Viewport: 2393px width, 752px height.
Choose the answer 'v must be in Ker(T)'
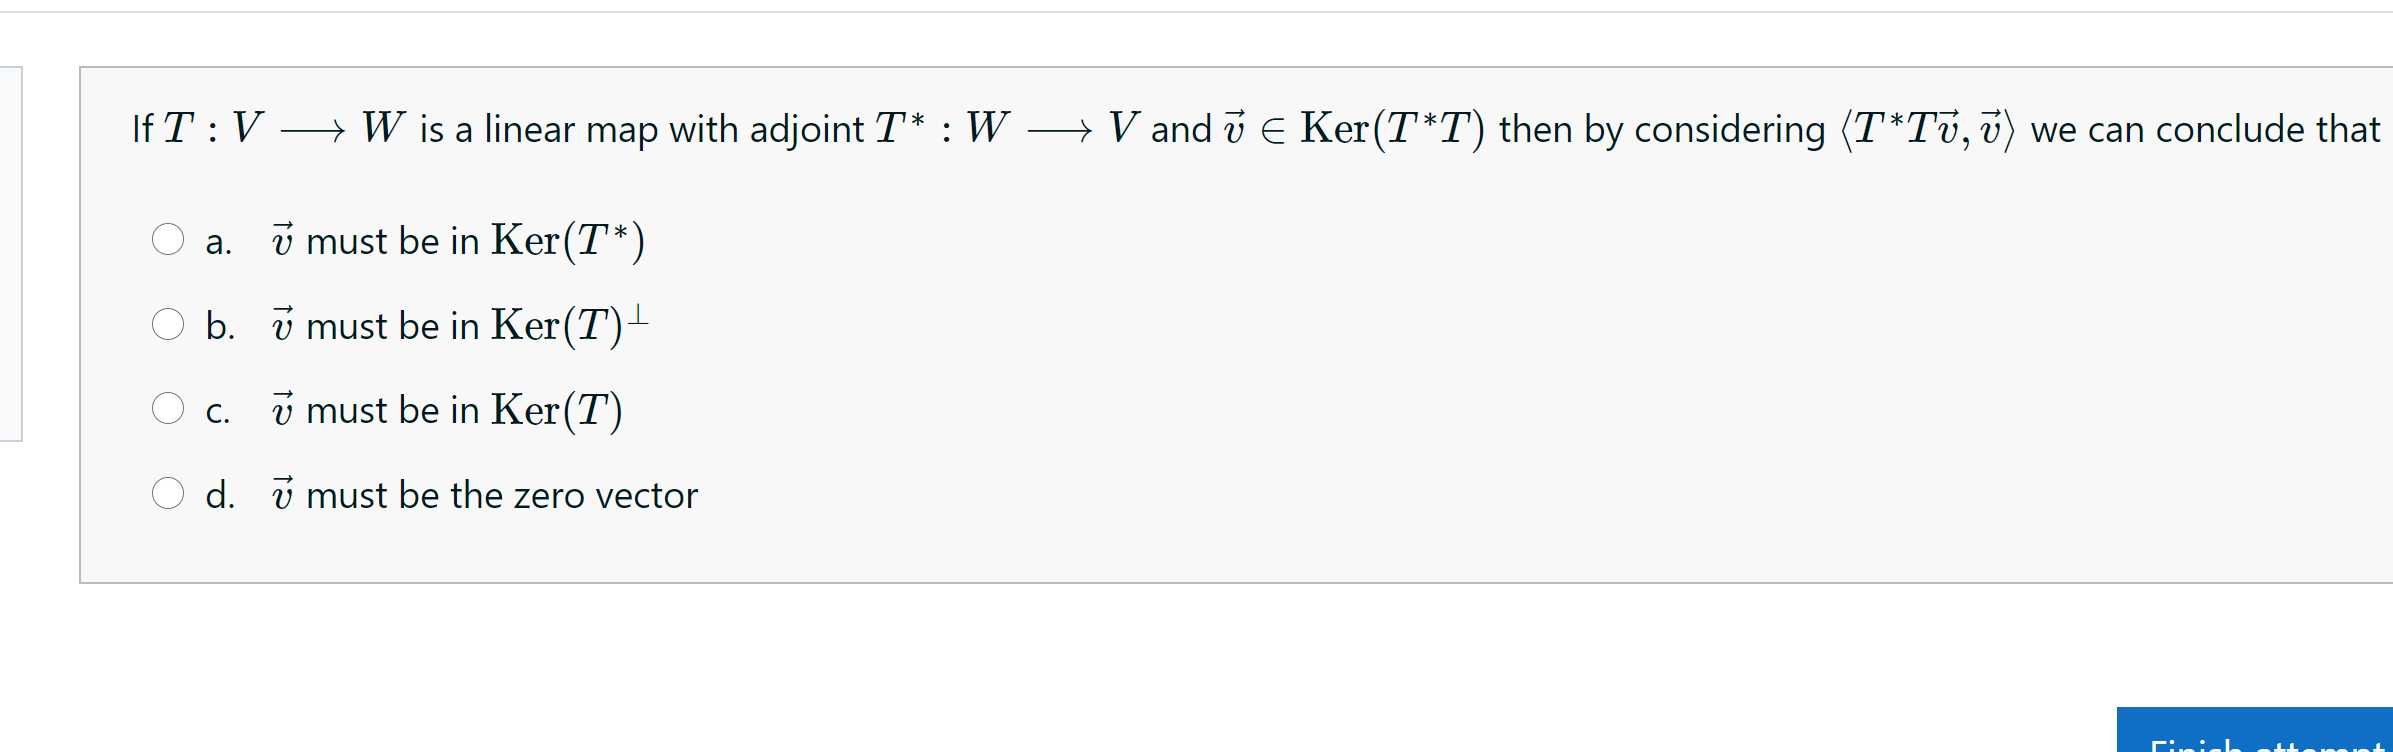[x=447, y=408]
